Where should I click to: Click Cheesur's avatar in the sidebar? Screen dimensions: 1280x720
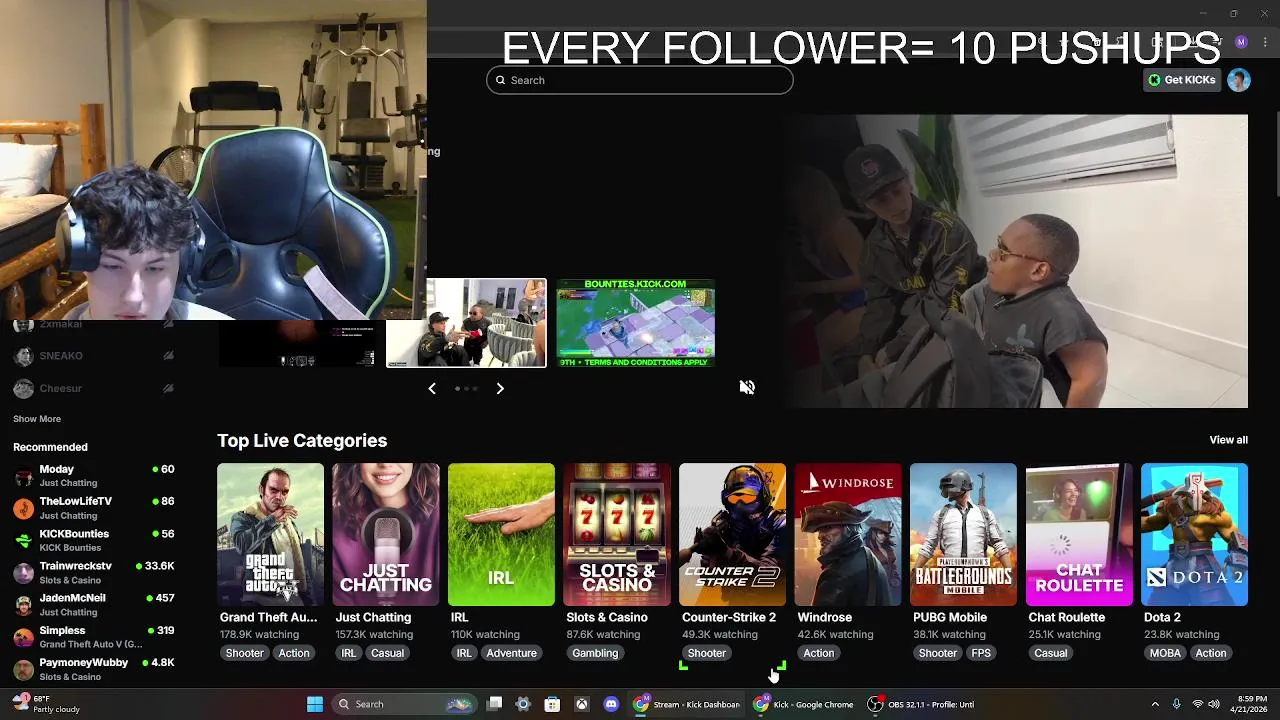23,388
